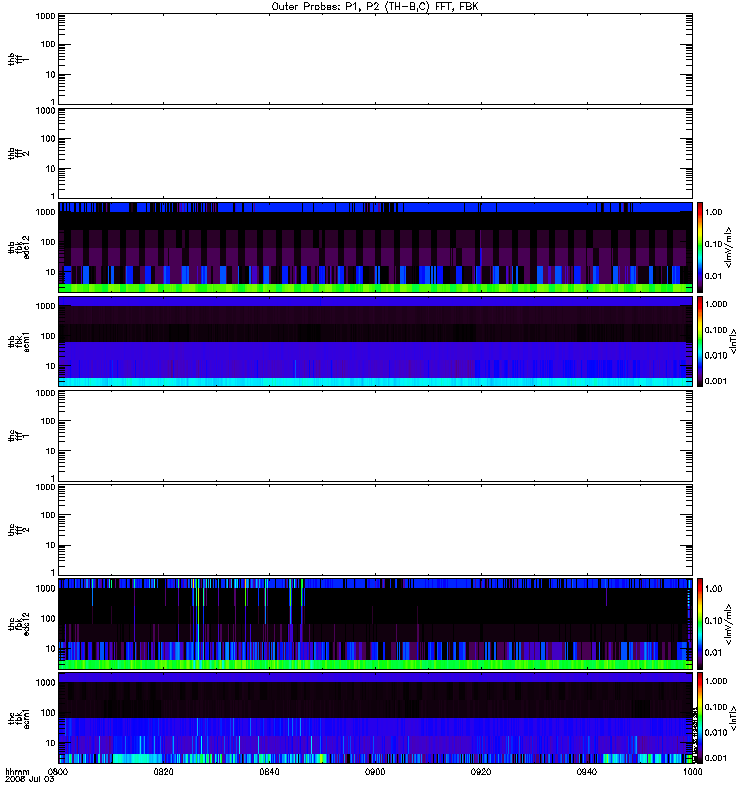Image resolution: width=750 pixels, height=800 pixels.
Task: Click the '0.001' value on thb scm1 color bar
Action: (716, 381)
